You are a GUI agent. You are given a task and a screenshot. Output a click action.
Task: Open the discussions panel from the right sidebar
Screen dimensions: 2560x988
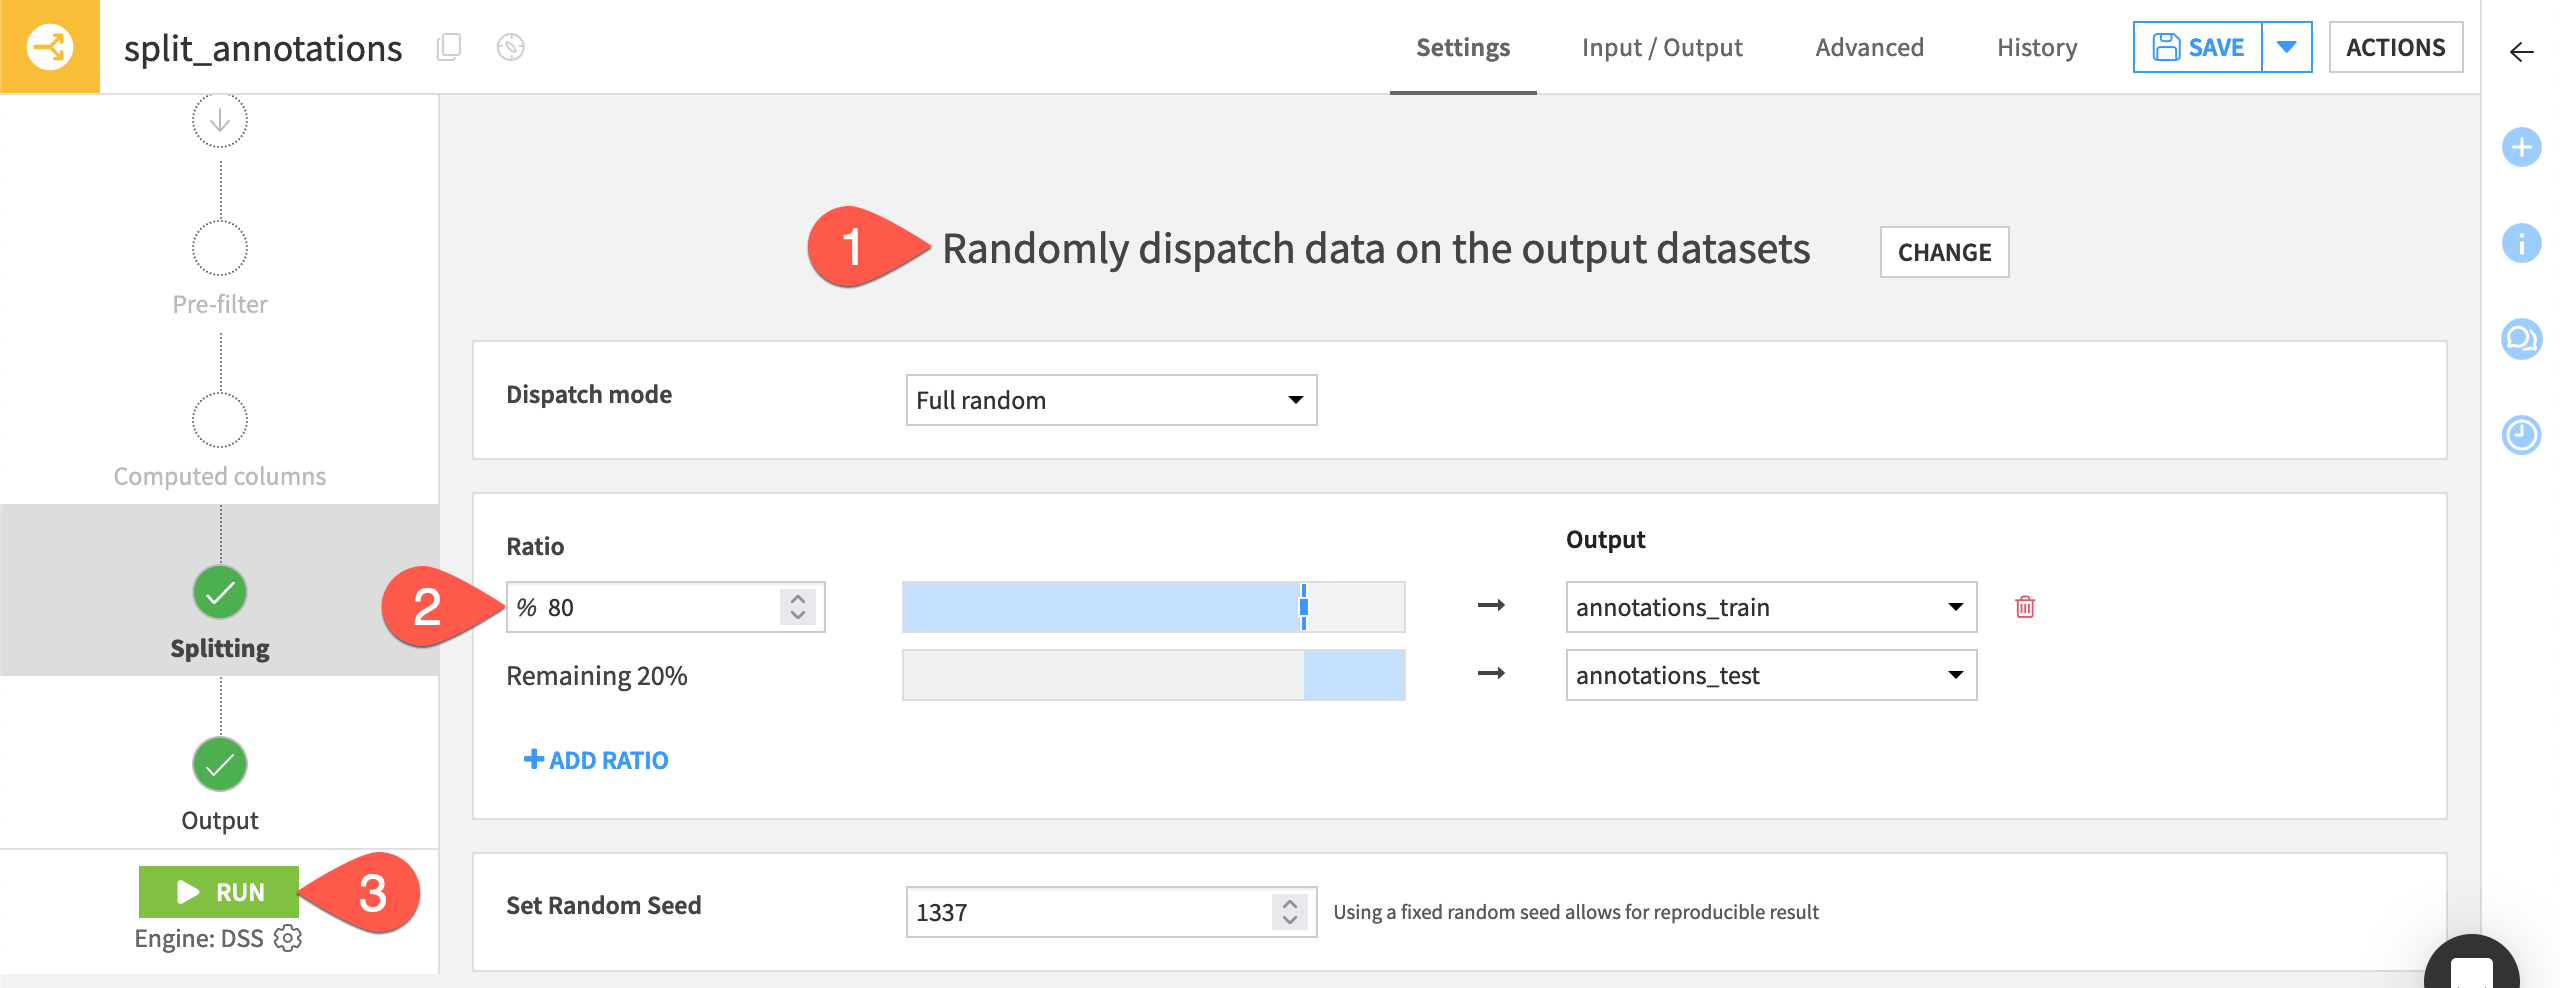[2522, 339]
